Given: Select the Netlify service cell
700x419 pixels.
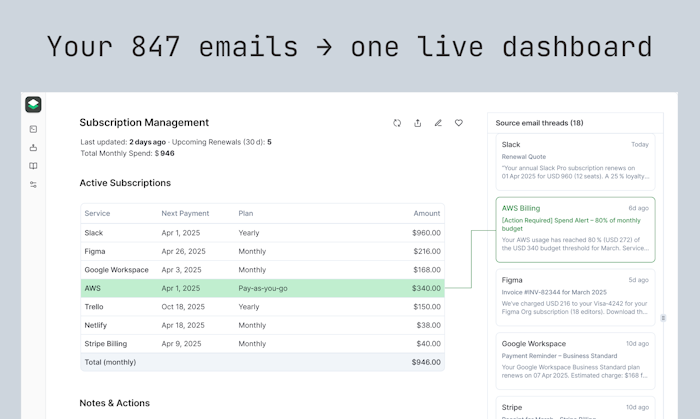Looking at the screenshot, I should pos(96,325).
